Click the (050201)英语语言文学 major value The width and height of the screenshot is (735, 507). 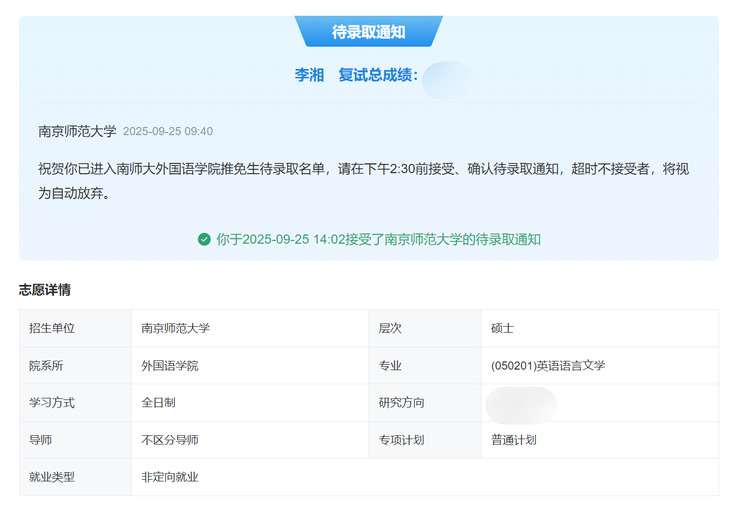click(548, 365)
